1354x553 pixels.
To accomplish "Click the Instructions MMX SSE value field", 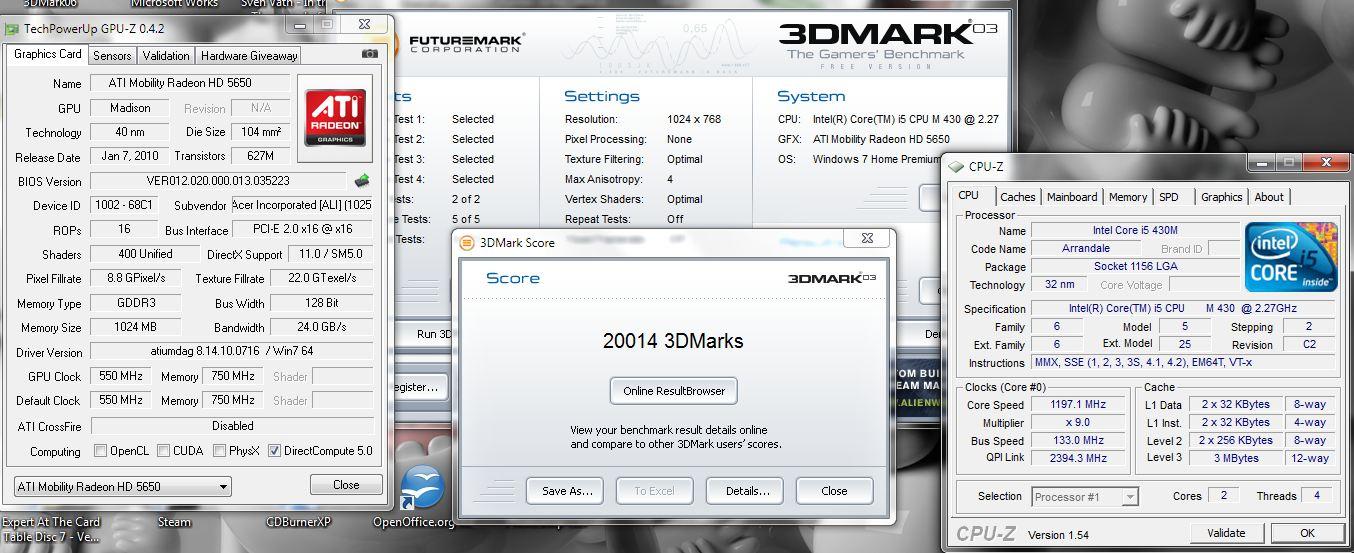I will (x=1183, y=363).
